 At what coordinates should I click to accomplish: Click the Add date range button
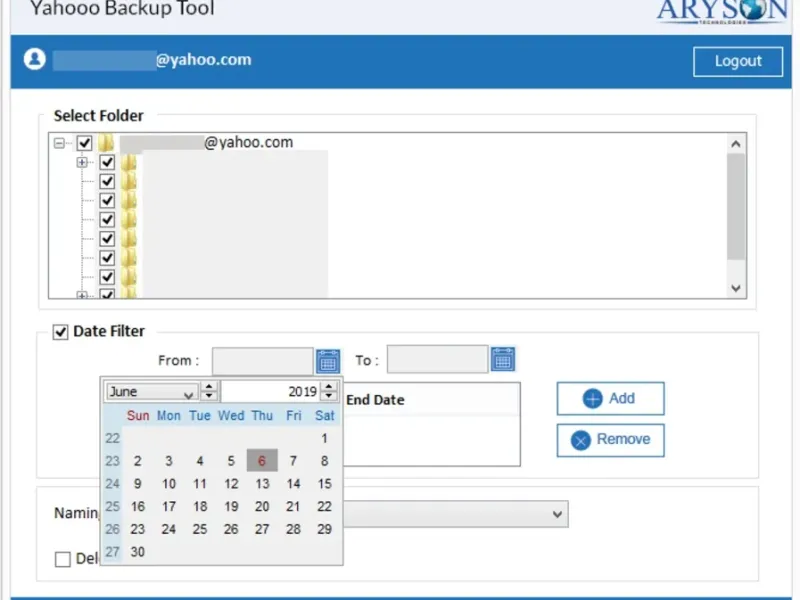[610, 398]
